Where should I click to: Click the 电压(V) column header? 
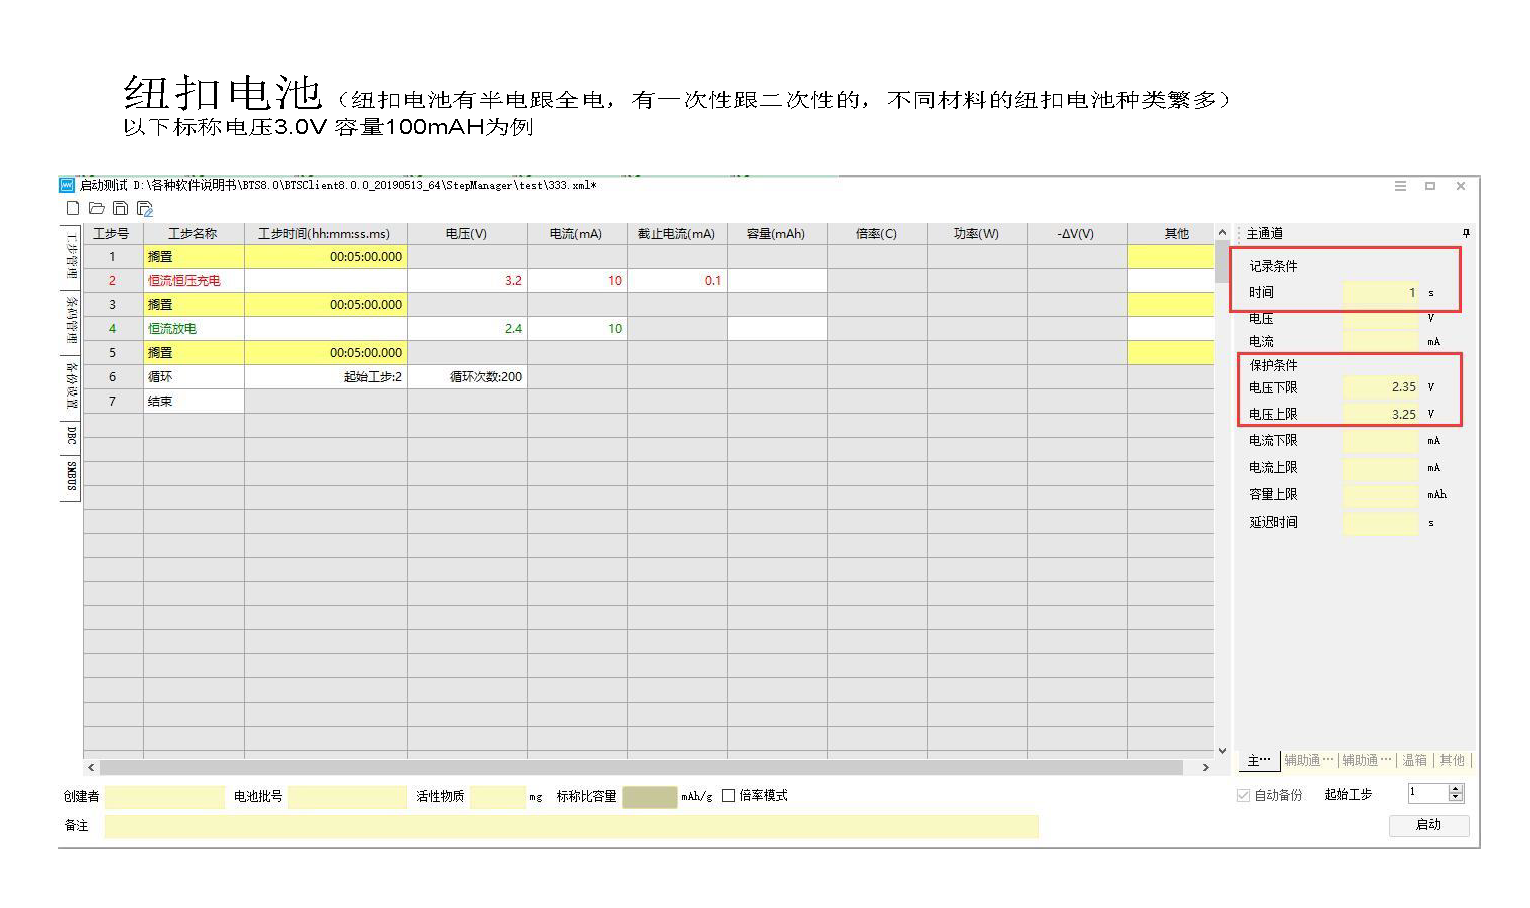[467, 234]
